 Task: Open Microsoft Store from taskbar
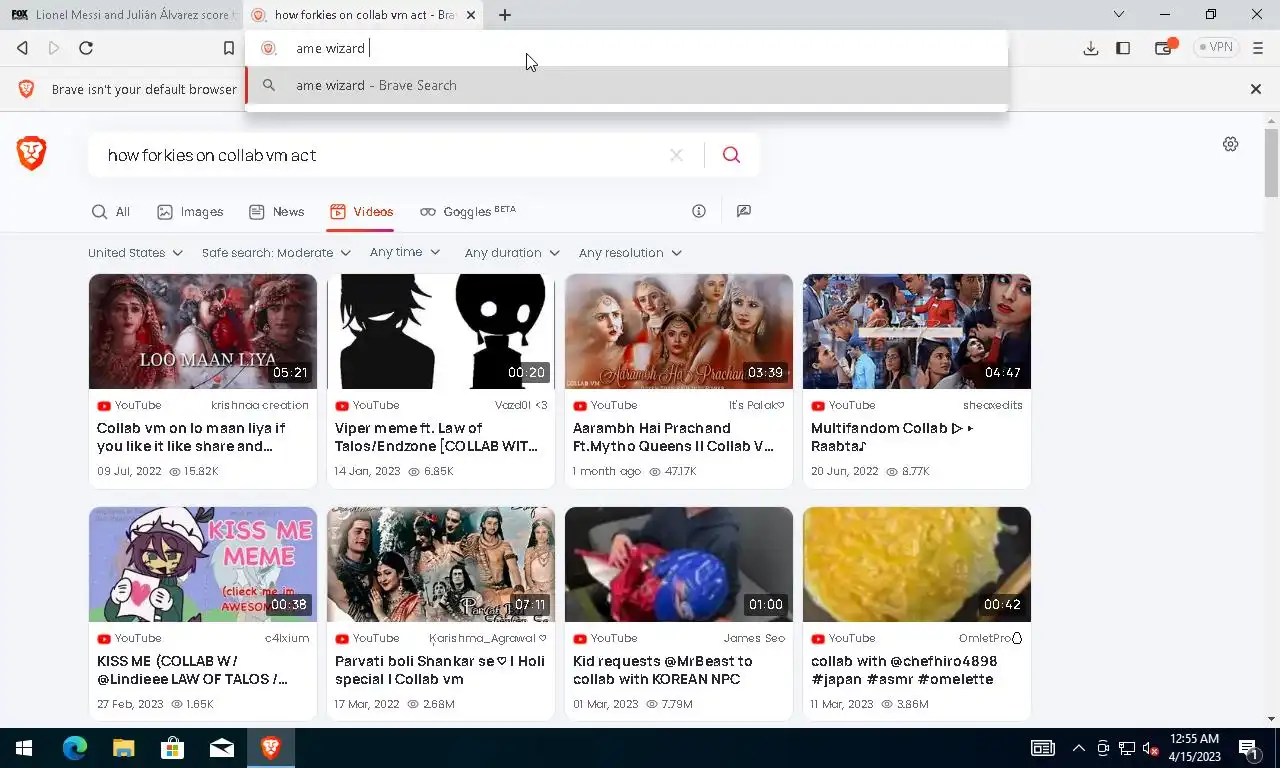coord(172,748)
